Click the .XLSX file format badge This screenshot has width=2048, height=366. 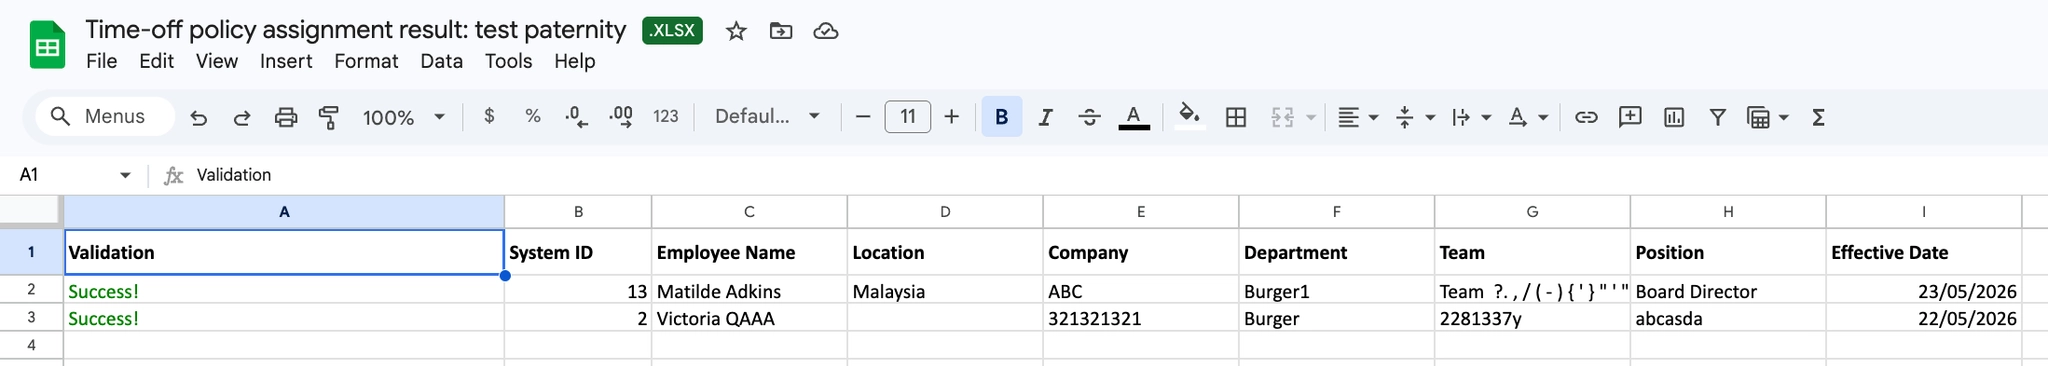(x=672, y=30)
